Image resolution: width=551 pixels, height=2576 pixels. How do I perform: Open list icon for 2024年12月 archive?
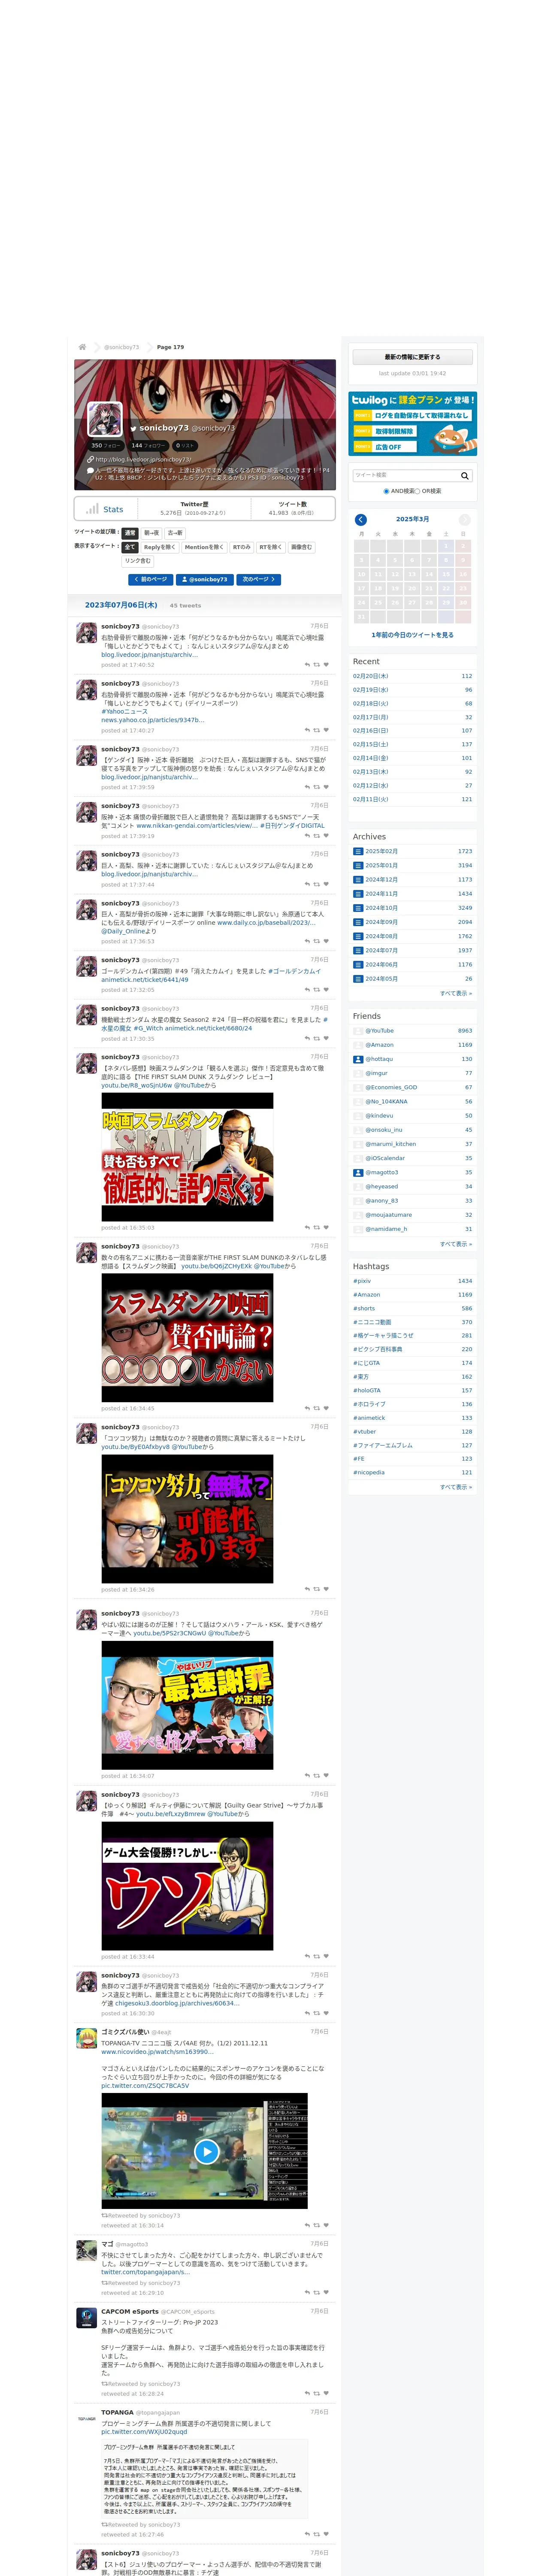pyautogui.click(x=358, y=880)
